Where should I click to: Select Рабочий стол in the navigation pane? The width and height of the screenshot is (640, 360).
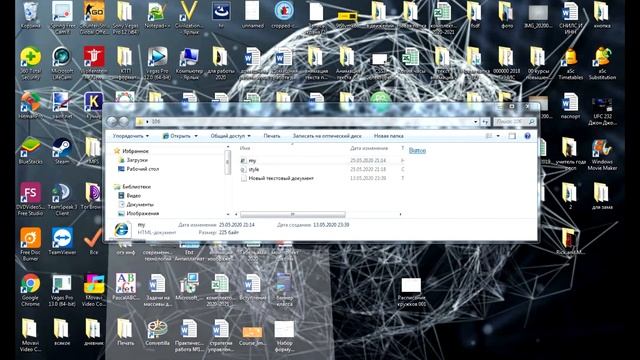(139, 169)
